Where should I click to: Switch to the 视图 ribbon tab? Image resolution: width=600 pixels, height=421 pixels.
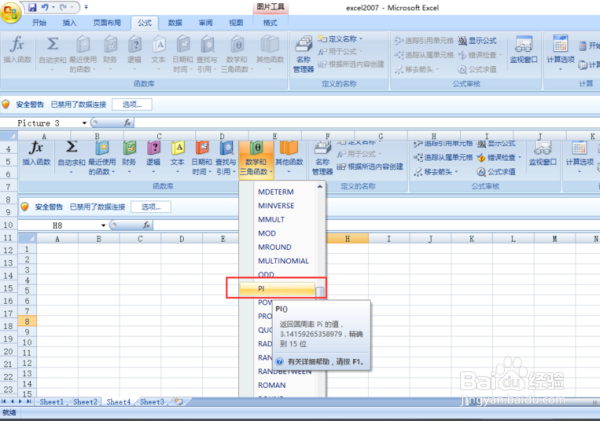236,23
